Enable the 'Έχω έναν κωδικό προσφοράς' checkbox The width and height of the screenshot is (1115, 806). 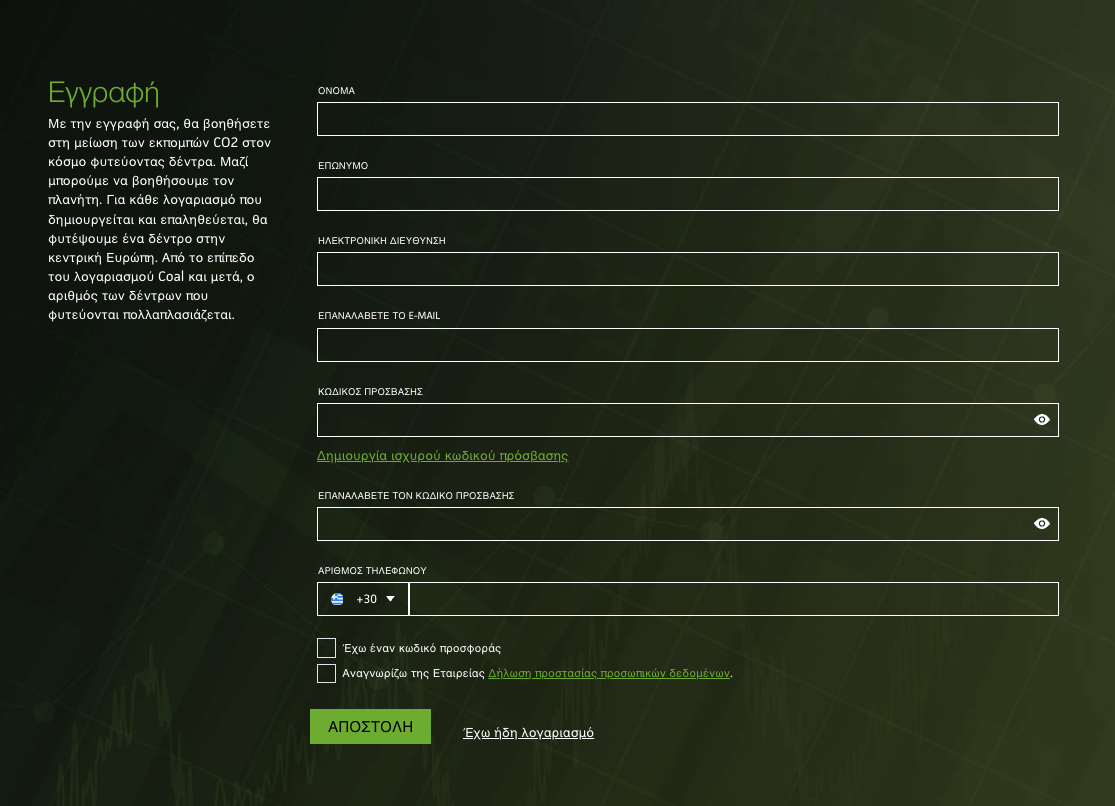click(x=326, y=647)
